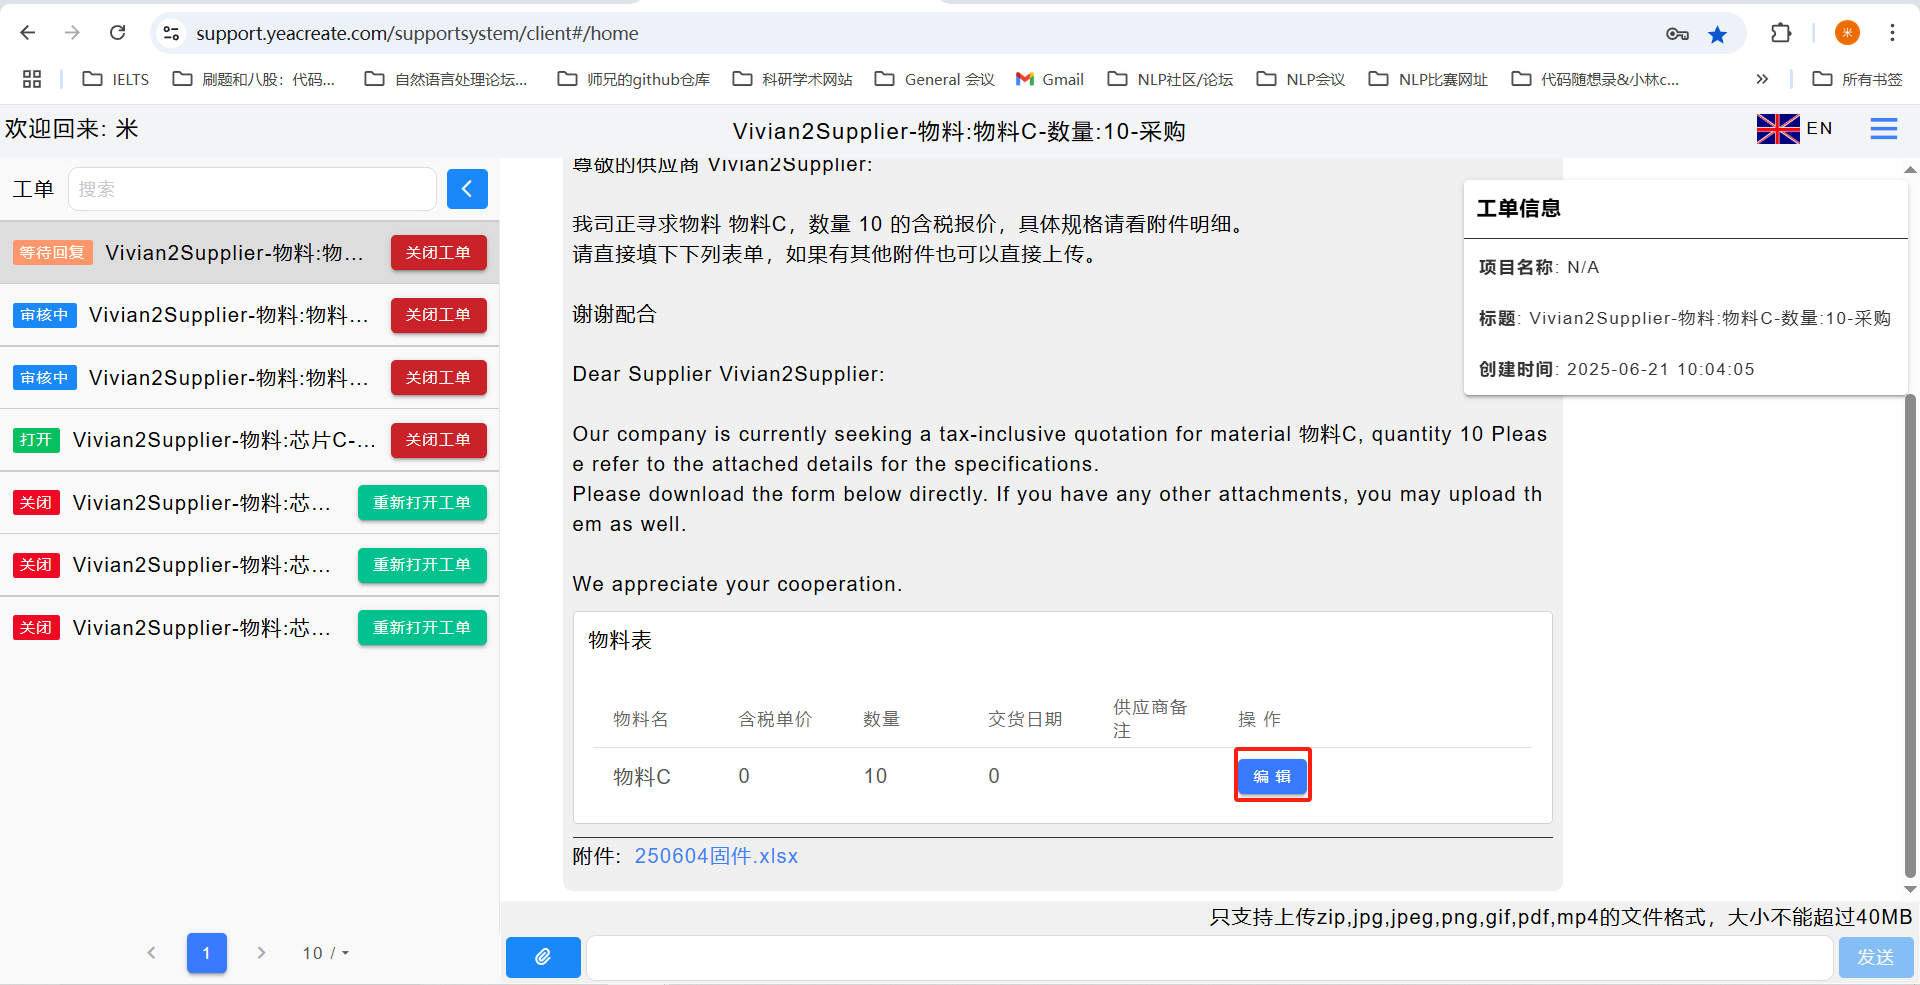Bookmark page with the star icon
1920x985 pixels.
pos(1717,34)
